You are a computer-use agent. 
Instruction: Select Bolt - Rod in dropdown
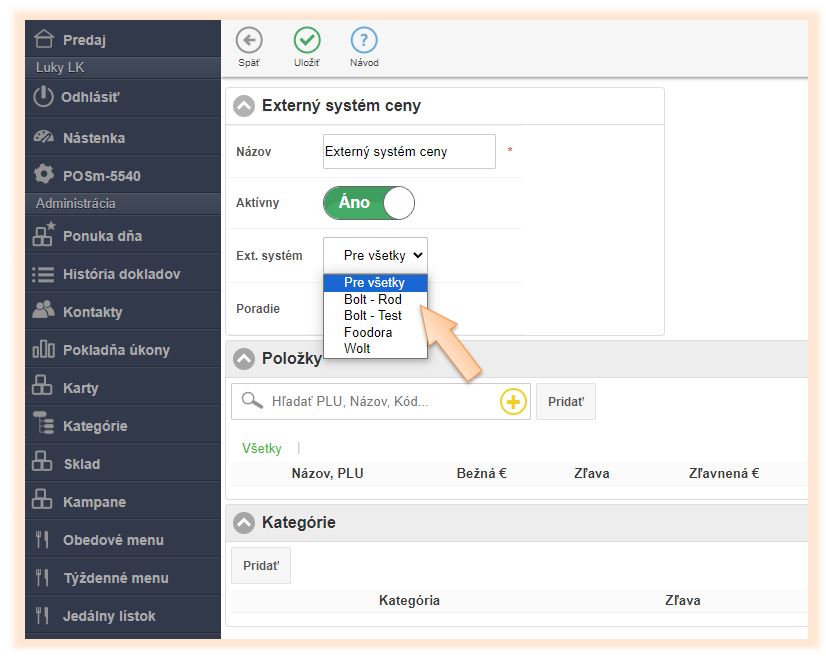point(372,299)
